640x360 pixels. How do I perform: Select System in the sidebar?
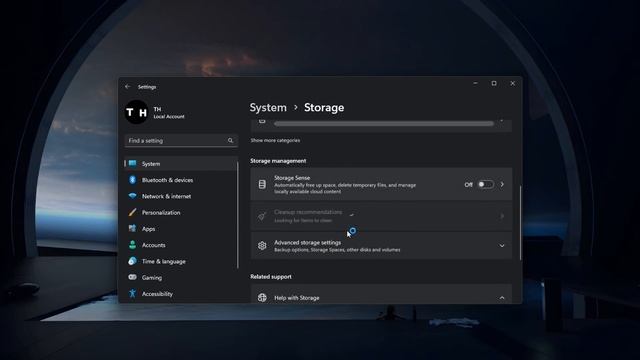point(181,163)
